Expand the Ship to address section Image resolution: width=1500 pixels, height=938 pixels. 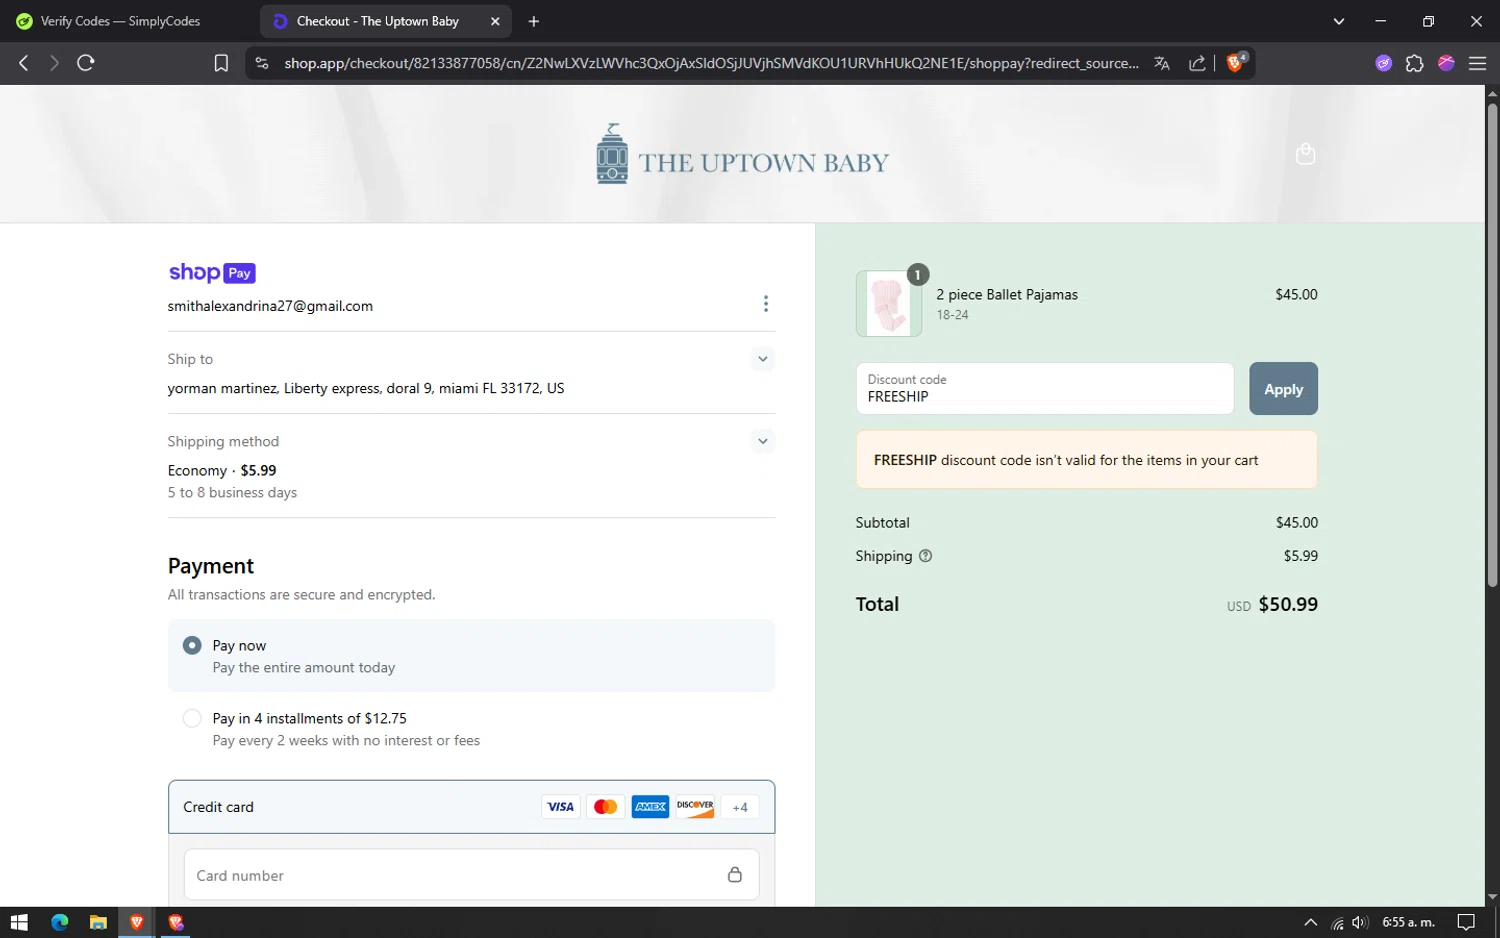pyautogui.click(x=763, y=359)
